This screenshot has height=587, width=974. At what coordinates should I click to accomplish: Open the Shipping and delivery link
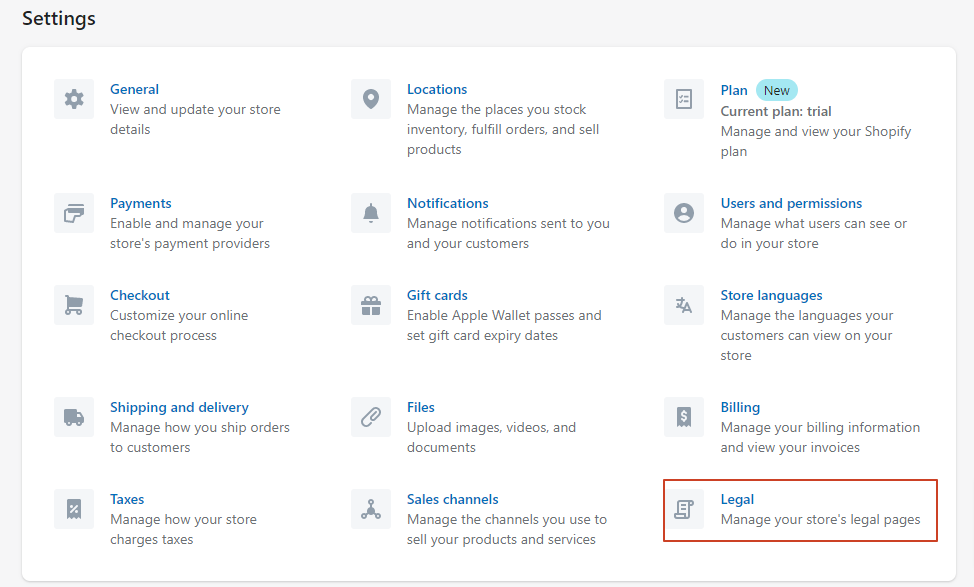click(x=179, y=407)
